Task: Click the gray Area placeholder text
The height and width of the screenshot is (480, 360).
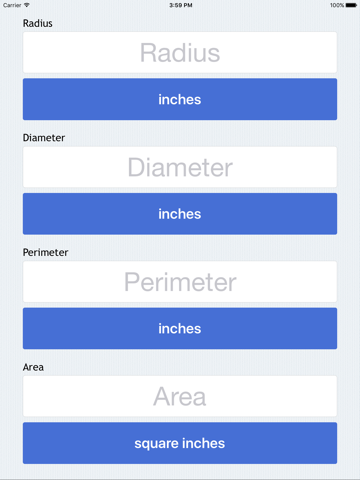Action: (180, 397)
